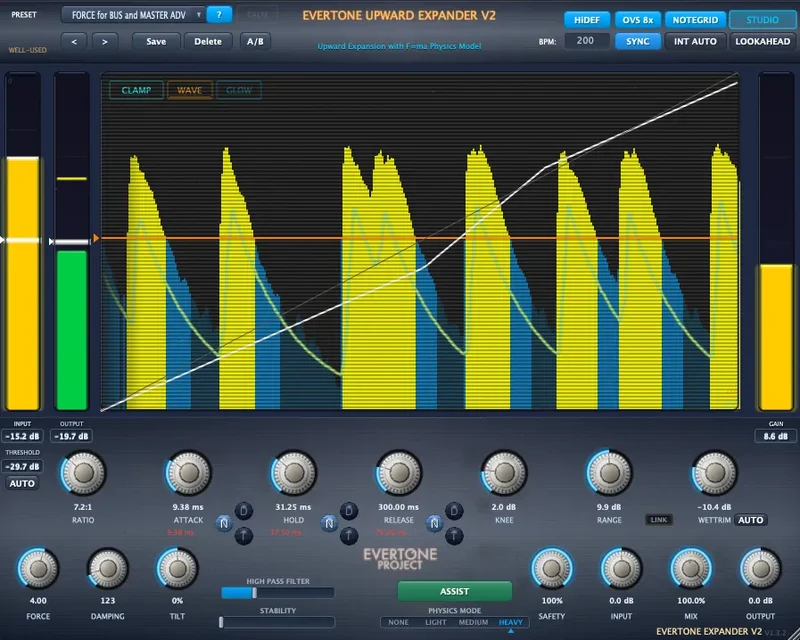Select the N note mode beside RELEASE

[x=434, y=523]
